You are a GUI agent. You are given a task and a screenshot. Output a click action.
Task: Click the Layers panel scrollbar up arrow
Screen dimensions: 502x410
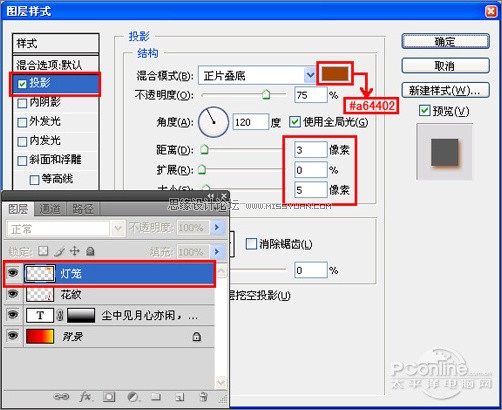click(221, 271)
